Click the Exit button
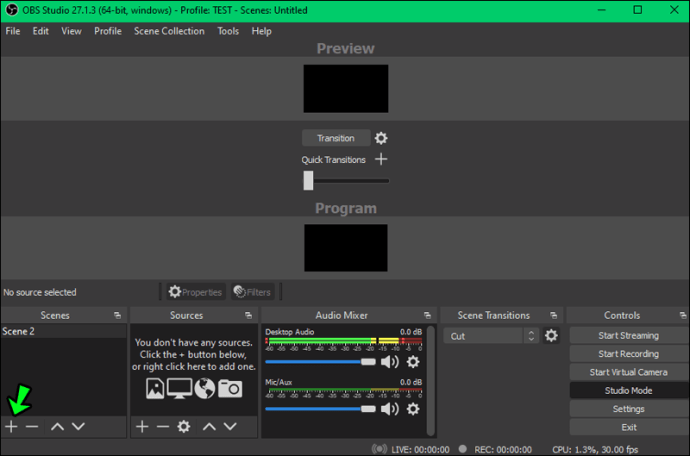The image size is (690, 456). 628,427
